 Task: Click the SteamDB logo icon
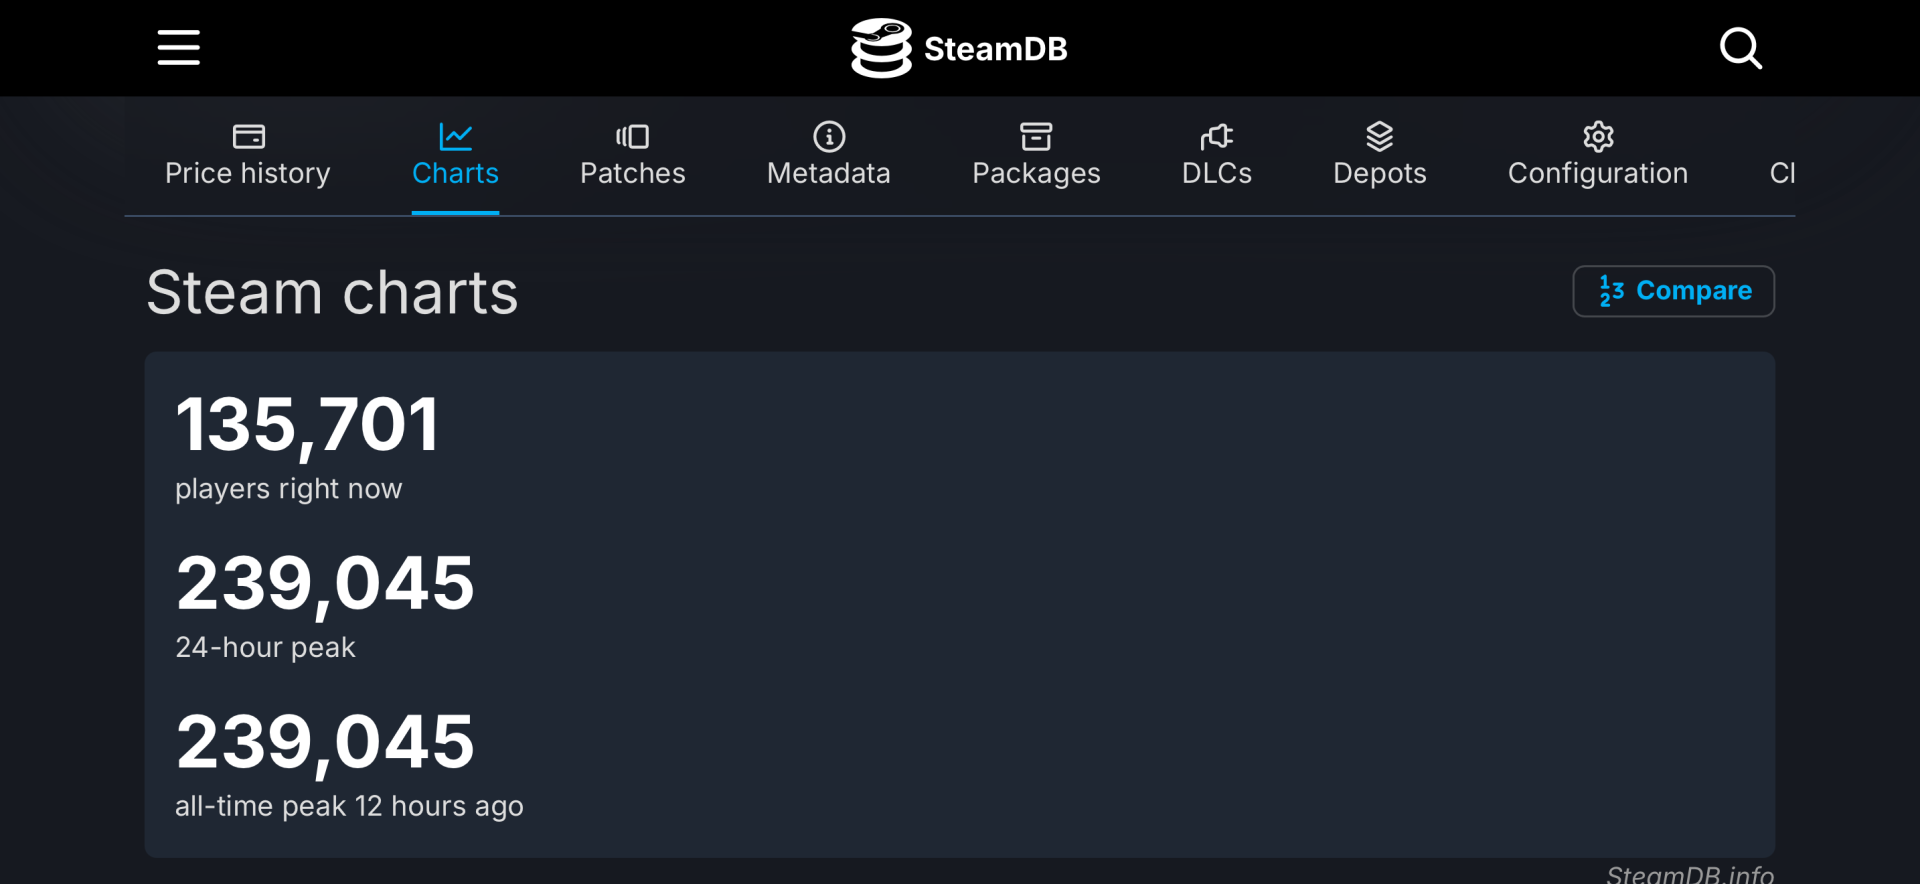(x=881, y=48)
